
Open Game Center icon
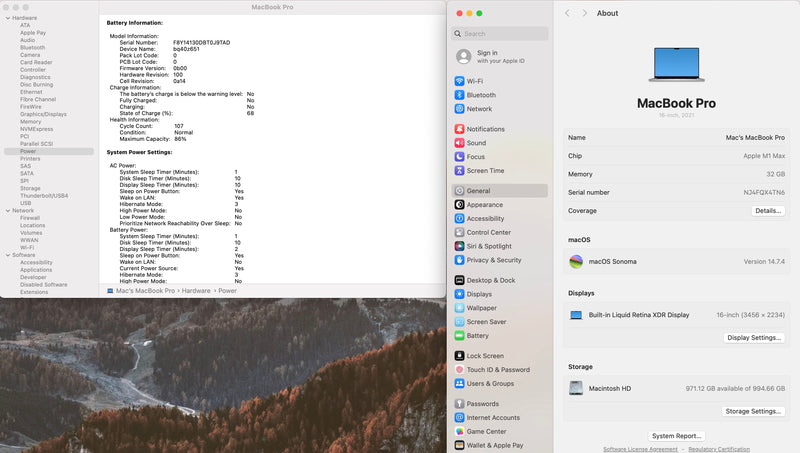point(459,431)
